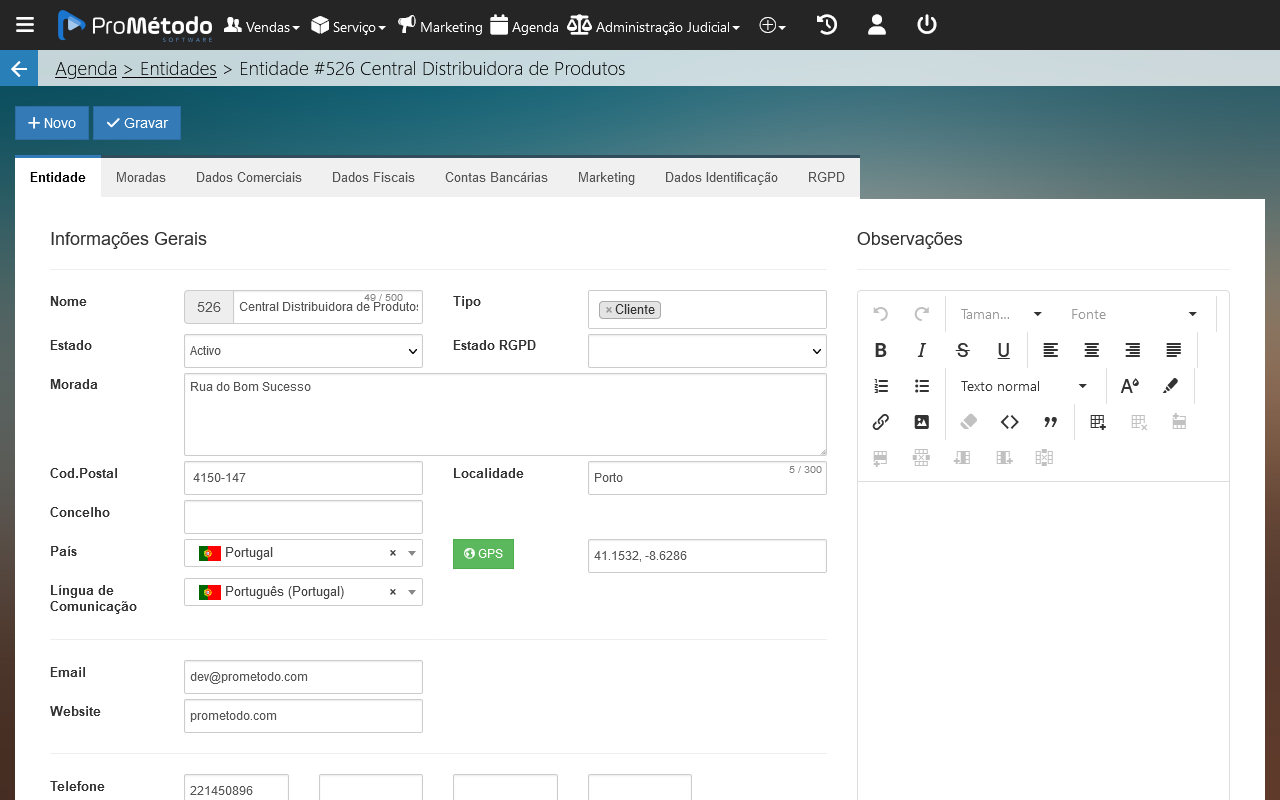
Task: Insert a table in the editor
Action: (x=1098, y=422)
